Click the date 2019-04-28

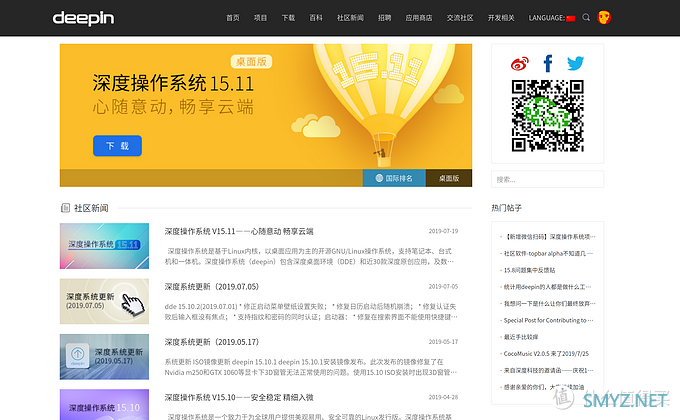pyautogui.click(x=443, y=397)
